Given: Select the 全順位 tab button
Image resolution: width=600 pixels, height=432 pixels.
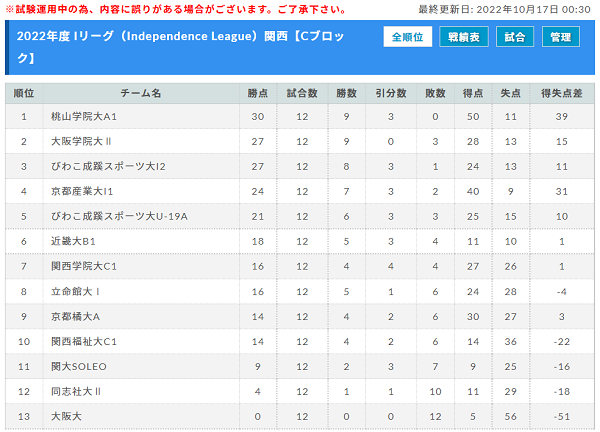Looking at the screenshot, I should tap(408, 37).
